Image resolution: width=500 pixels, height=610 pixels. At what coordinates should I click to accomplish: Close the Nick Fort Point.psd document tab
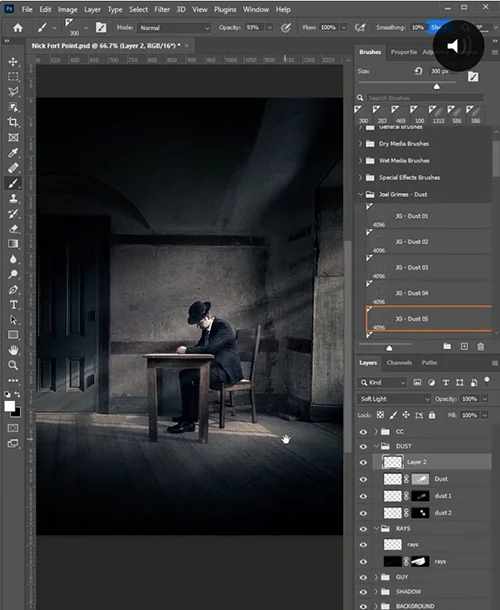pos(187,46)
